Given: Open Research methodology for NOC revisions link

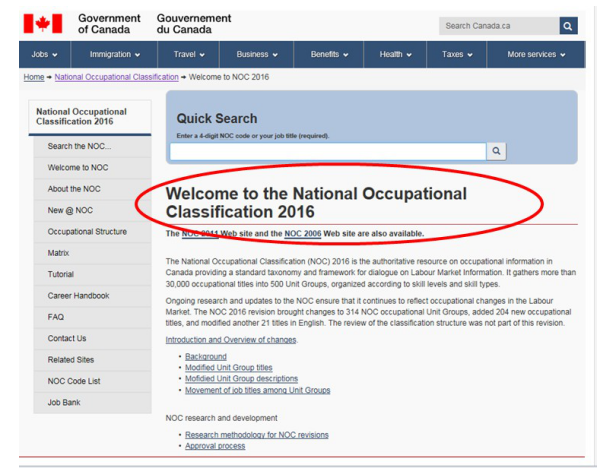Looking at the screenshot, I should coord(257,435).
